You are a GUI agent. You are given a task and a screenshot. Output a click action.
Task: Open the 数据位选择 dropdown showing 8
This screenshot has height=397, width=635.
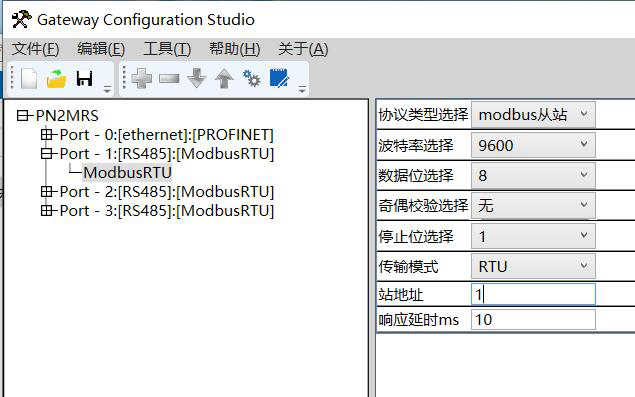click(x=533, y=175)
